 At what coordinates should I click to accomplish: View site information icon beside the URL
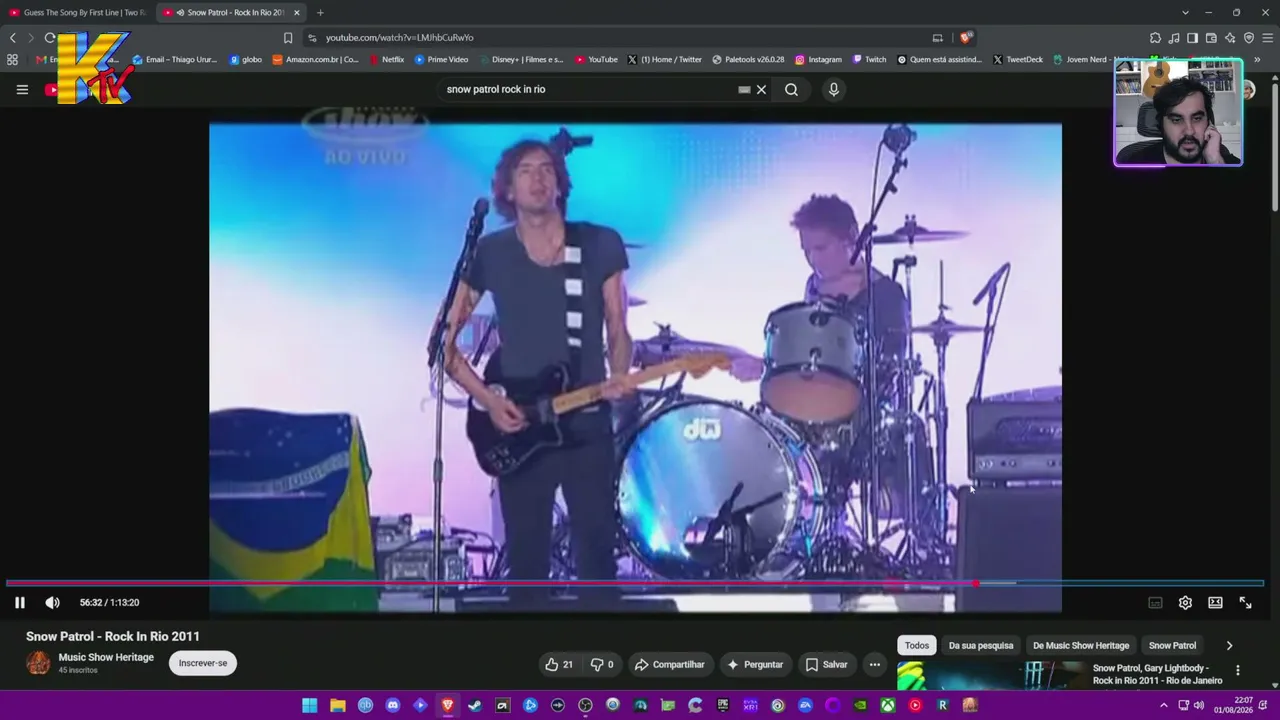312,38
